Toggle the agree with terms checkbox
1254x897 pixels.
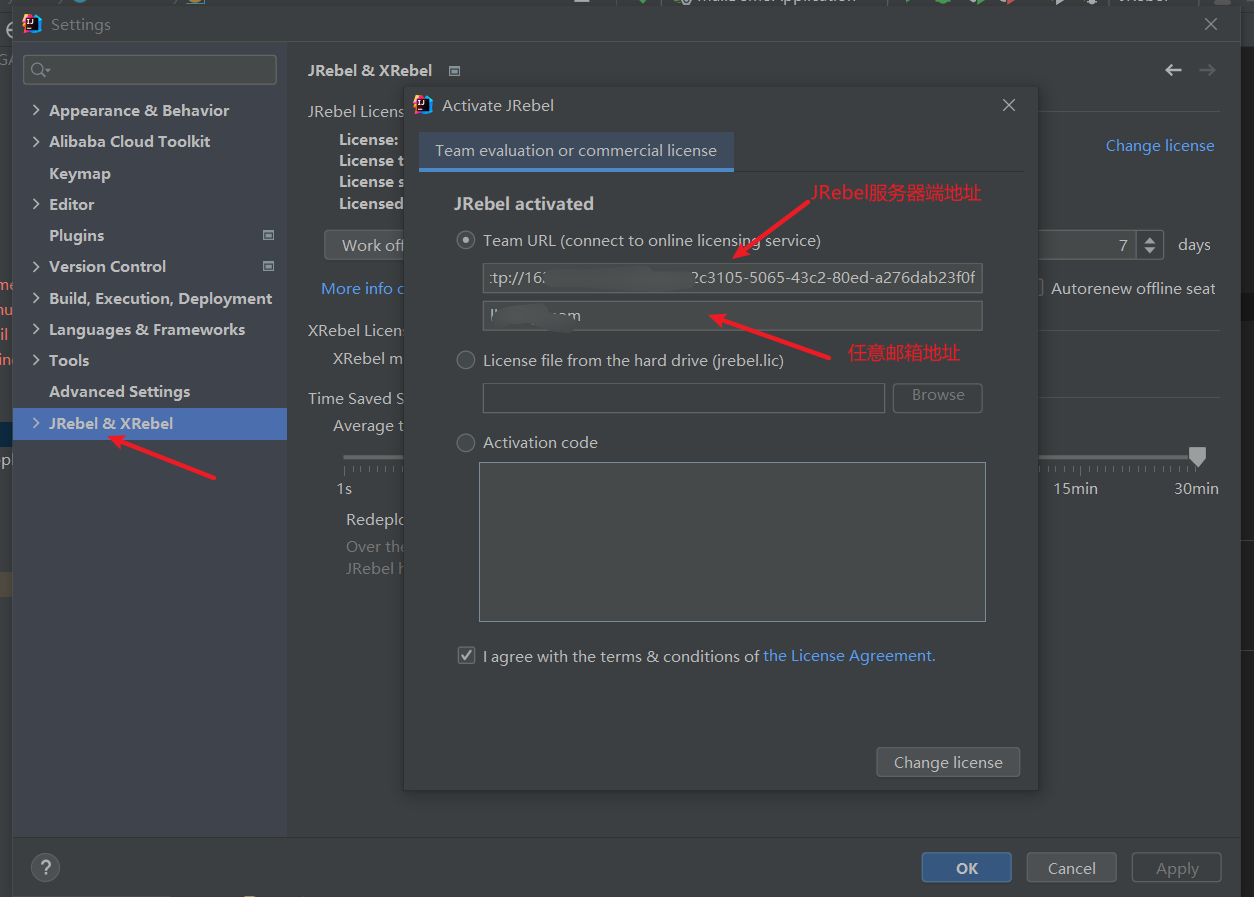tap(466, 656)
